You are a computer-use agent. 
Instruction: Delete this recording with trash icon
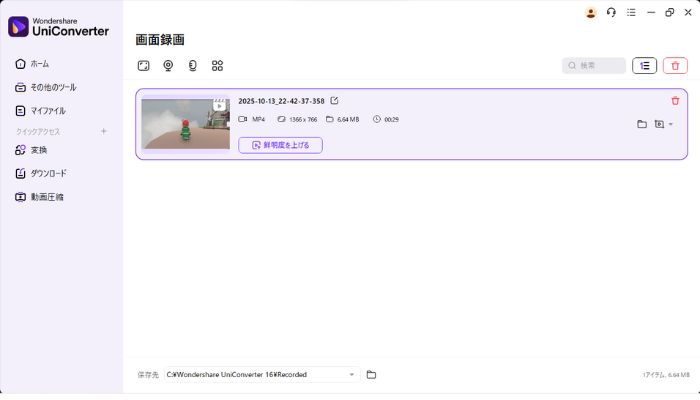(675, 101)
